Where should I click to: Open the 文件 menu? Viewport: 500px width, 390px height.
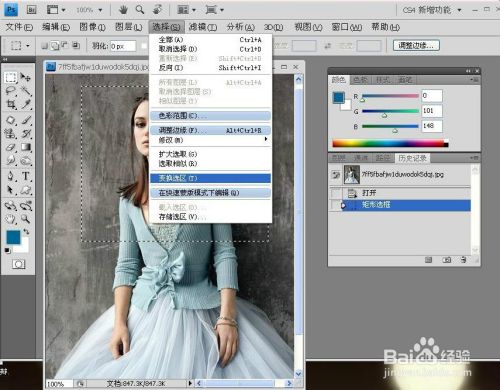[19, 27]
